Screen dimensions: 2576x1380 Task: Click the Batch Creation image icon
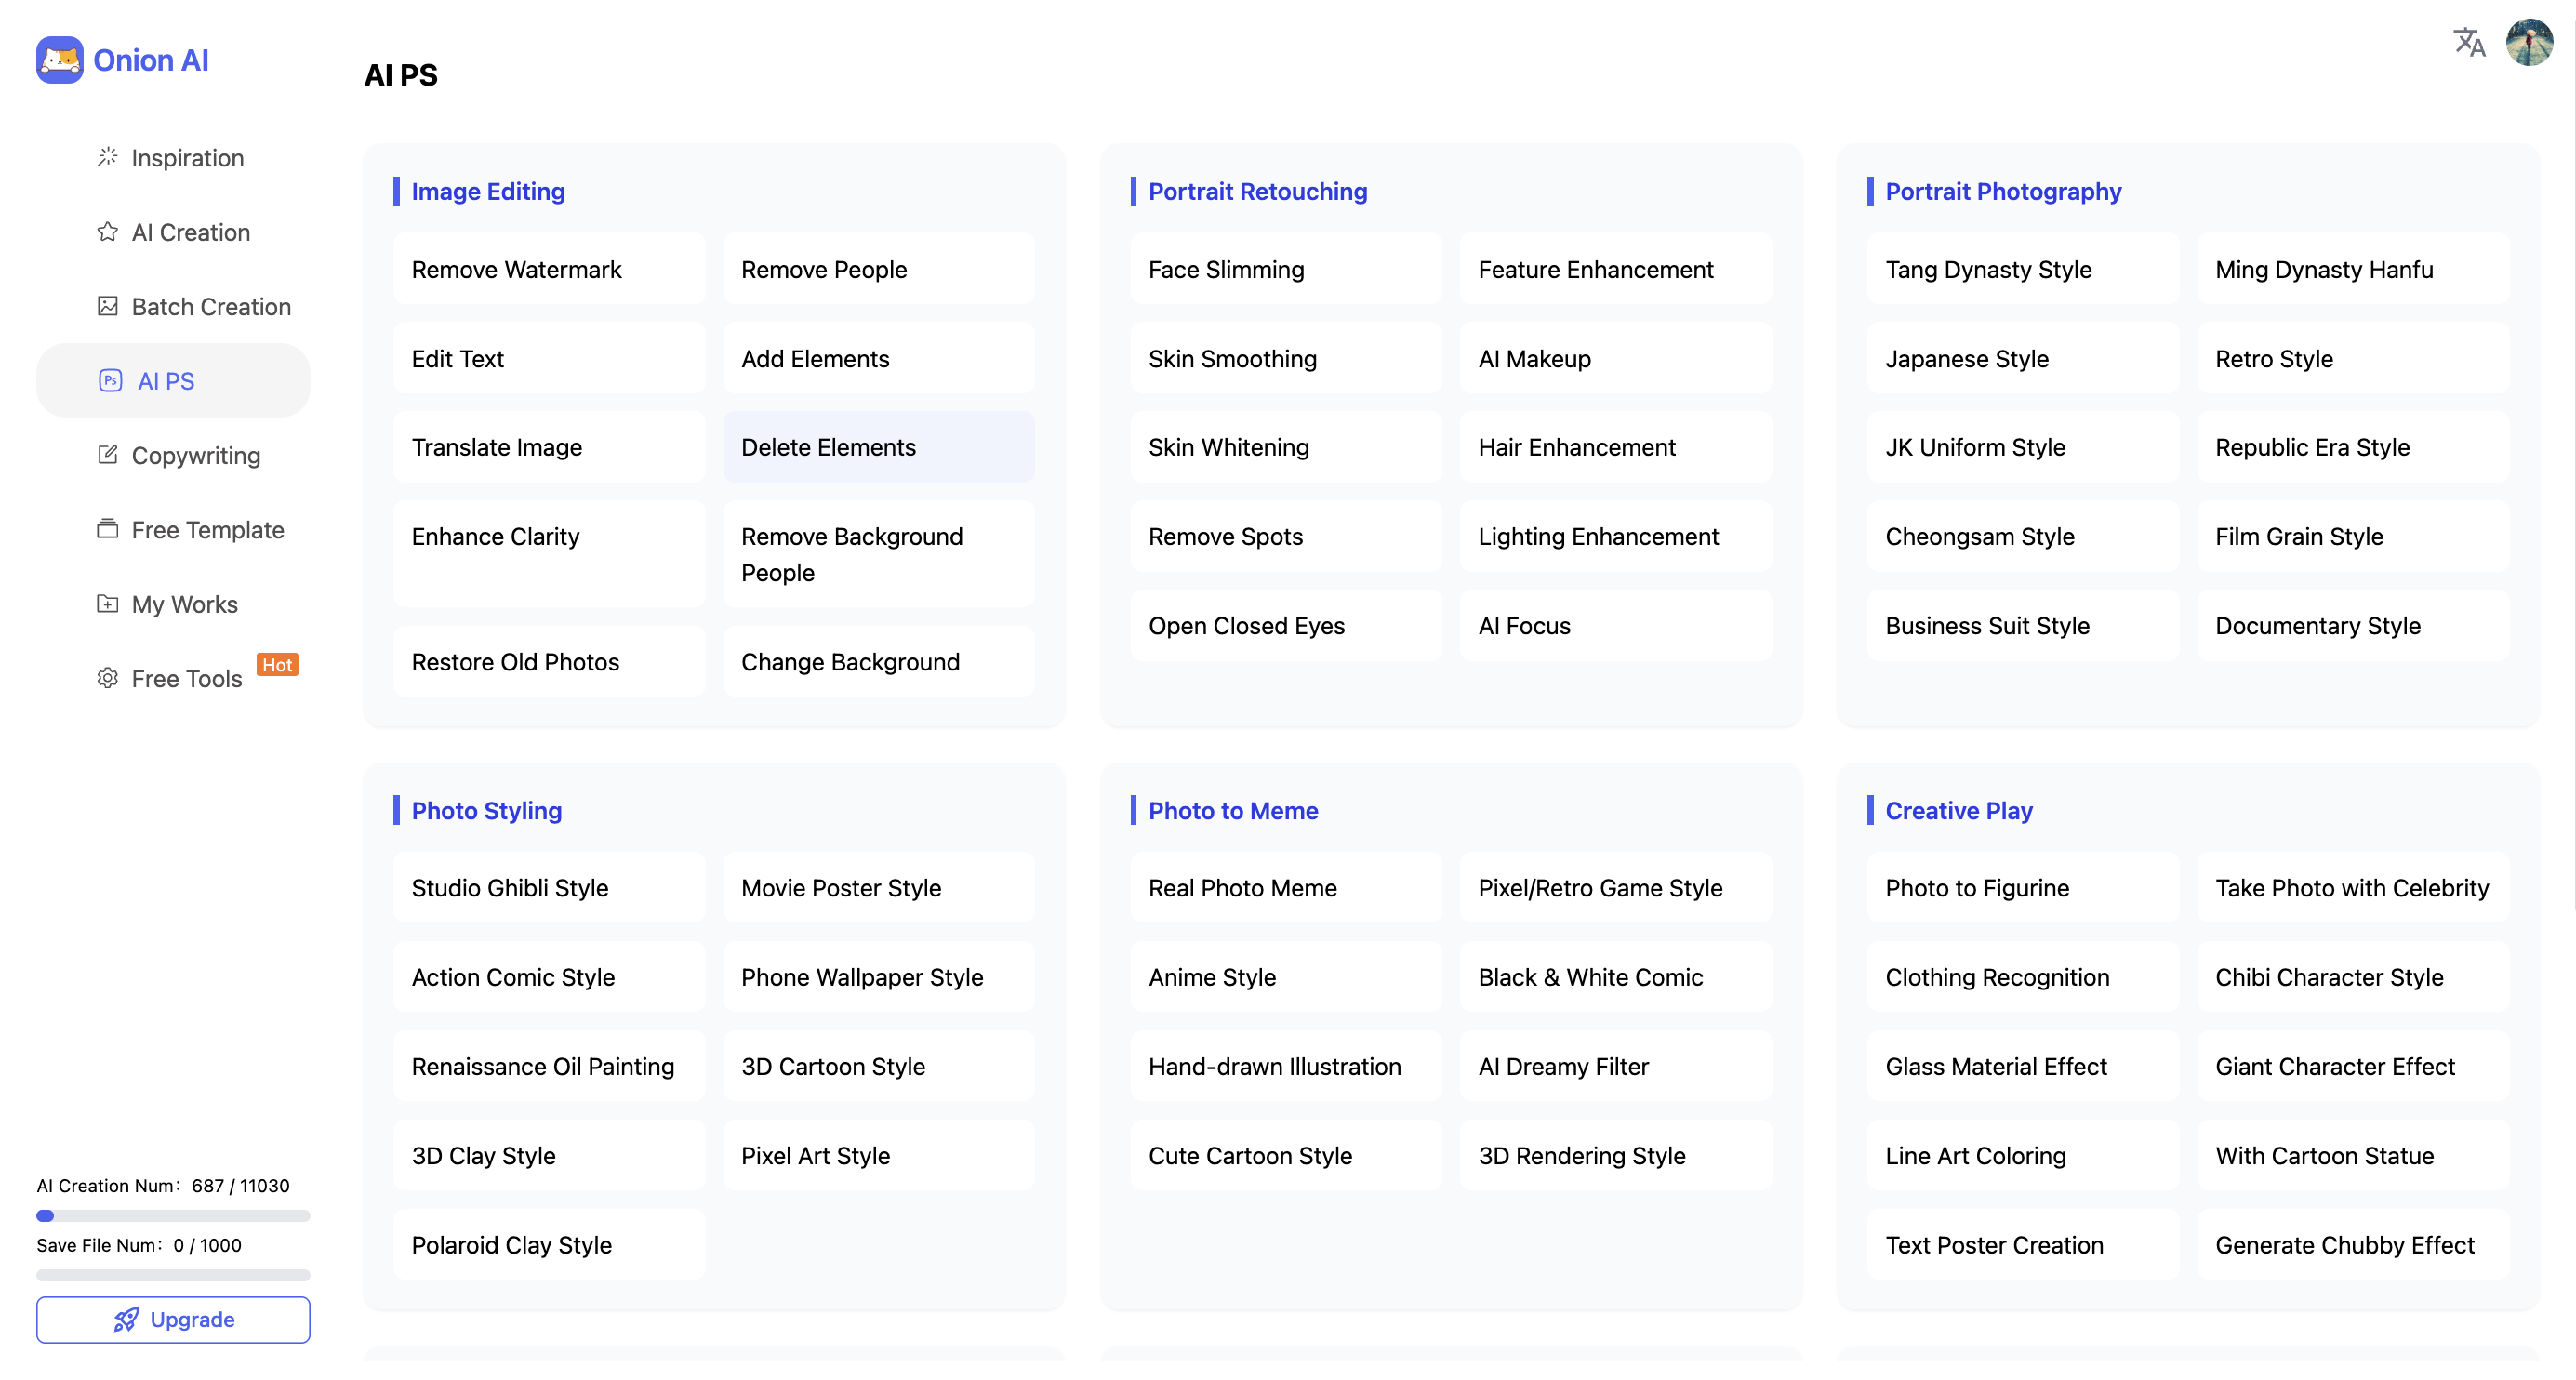coord(107,306)
